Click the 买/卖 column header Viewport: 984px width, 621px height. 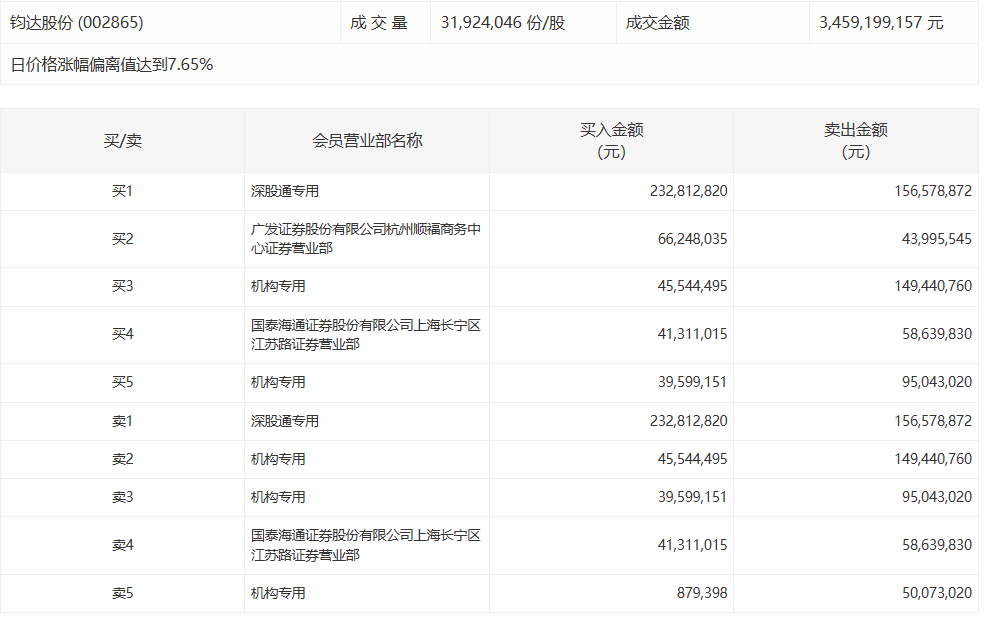(x=122, y=141)
